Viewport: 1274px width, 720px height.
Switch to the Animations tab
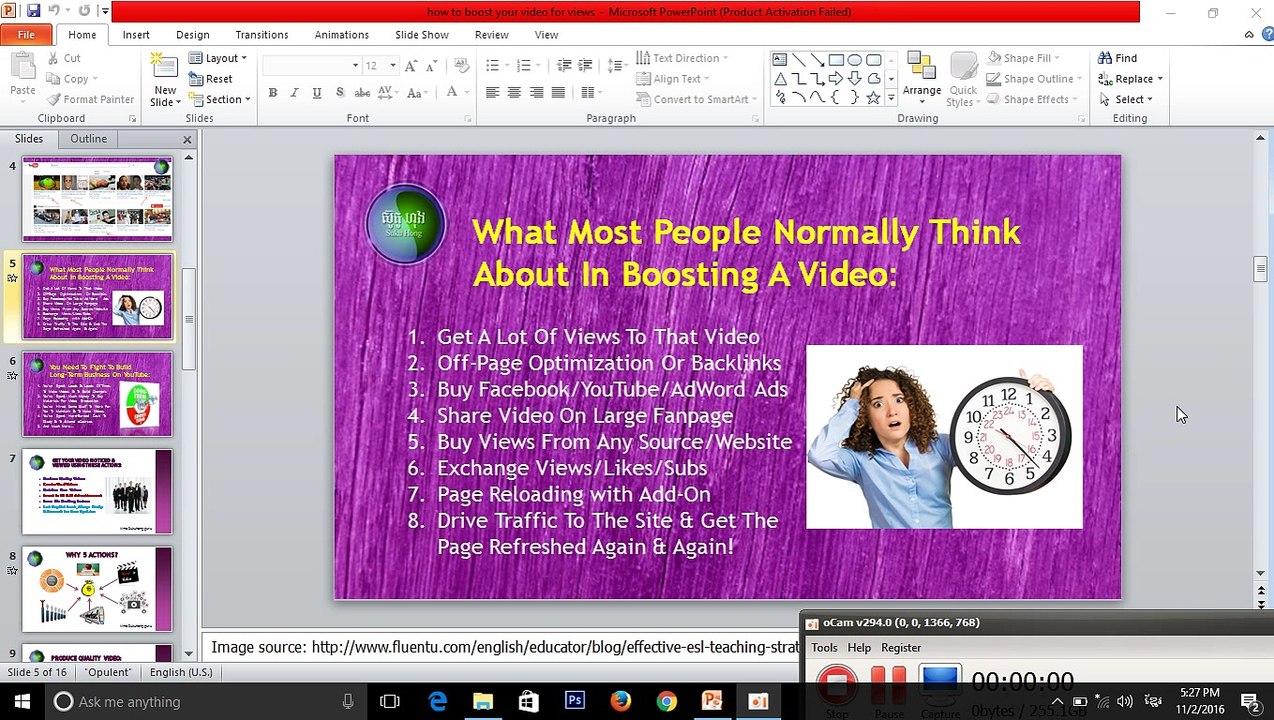click(342, 35)
